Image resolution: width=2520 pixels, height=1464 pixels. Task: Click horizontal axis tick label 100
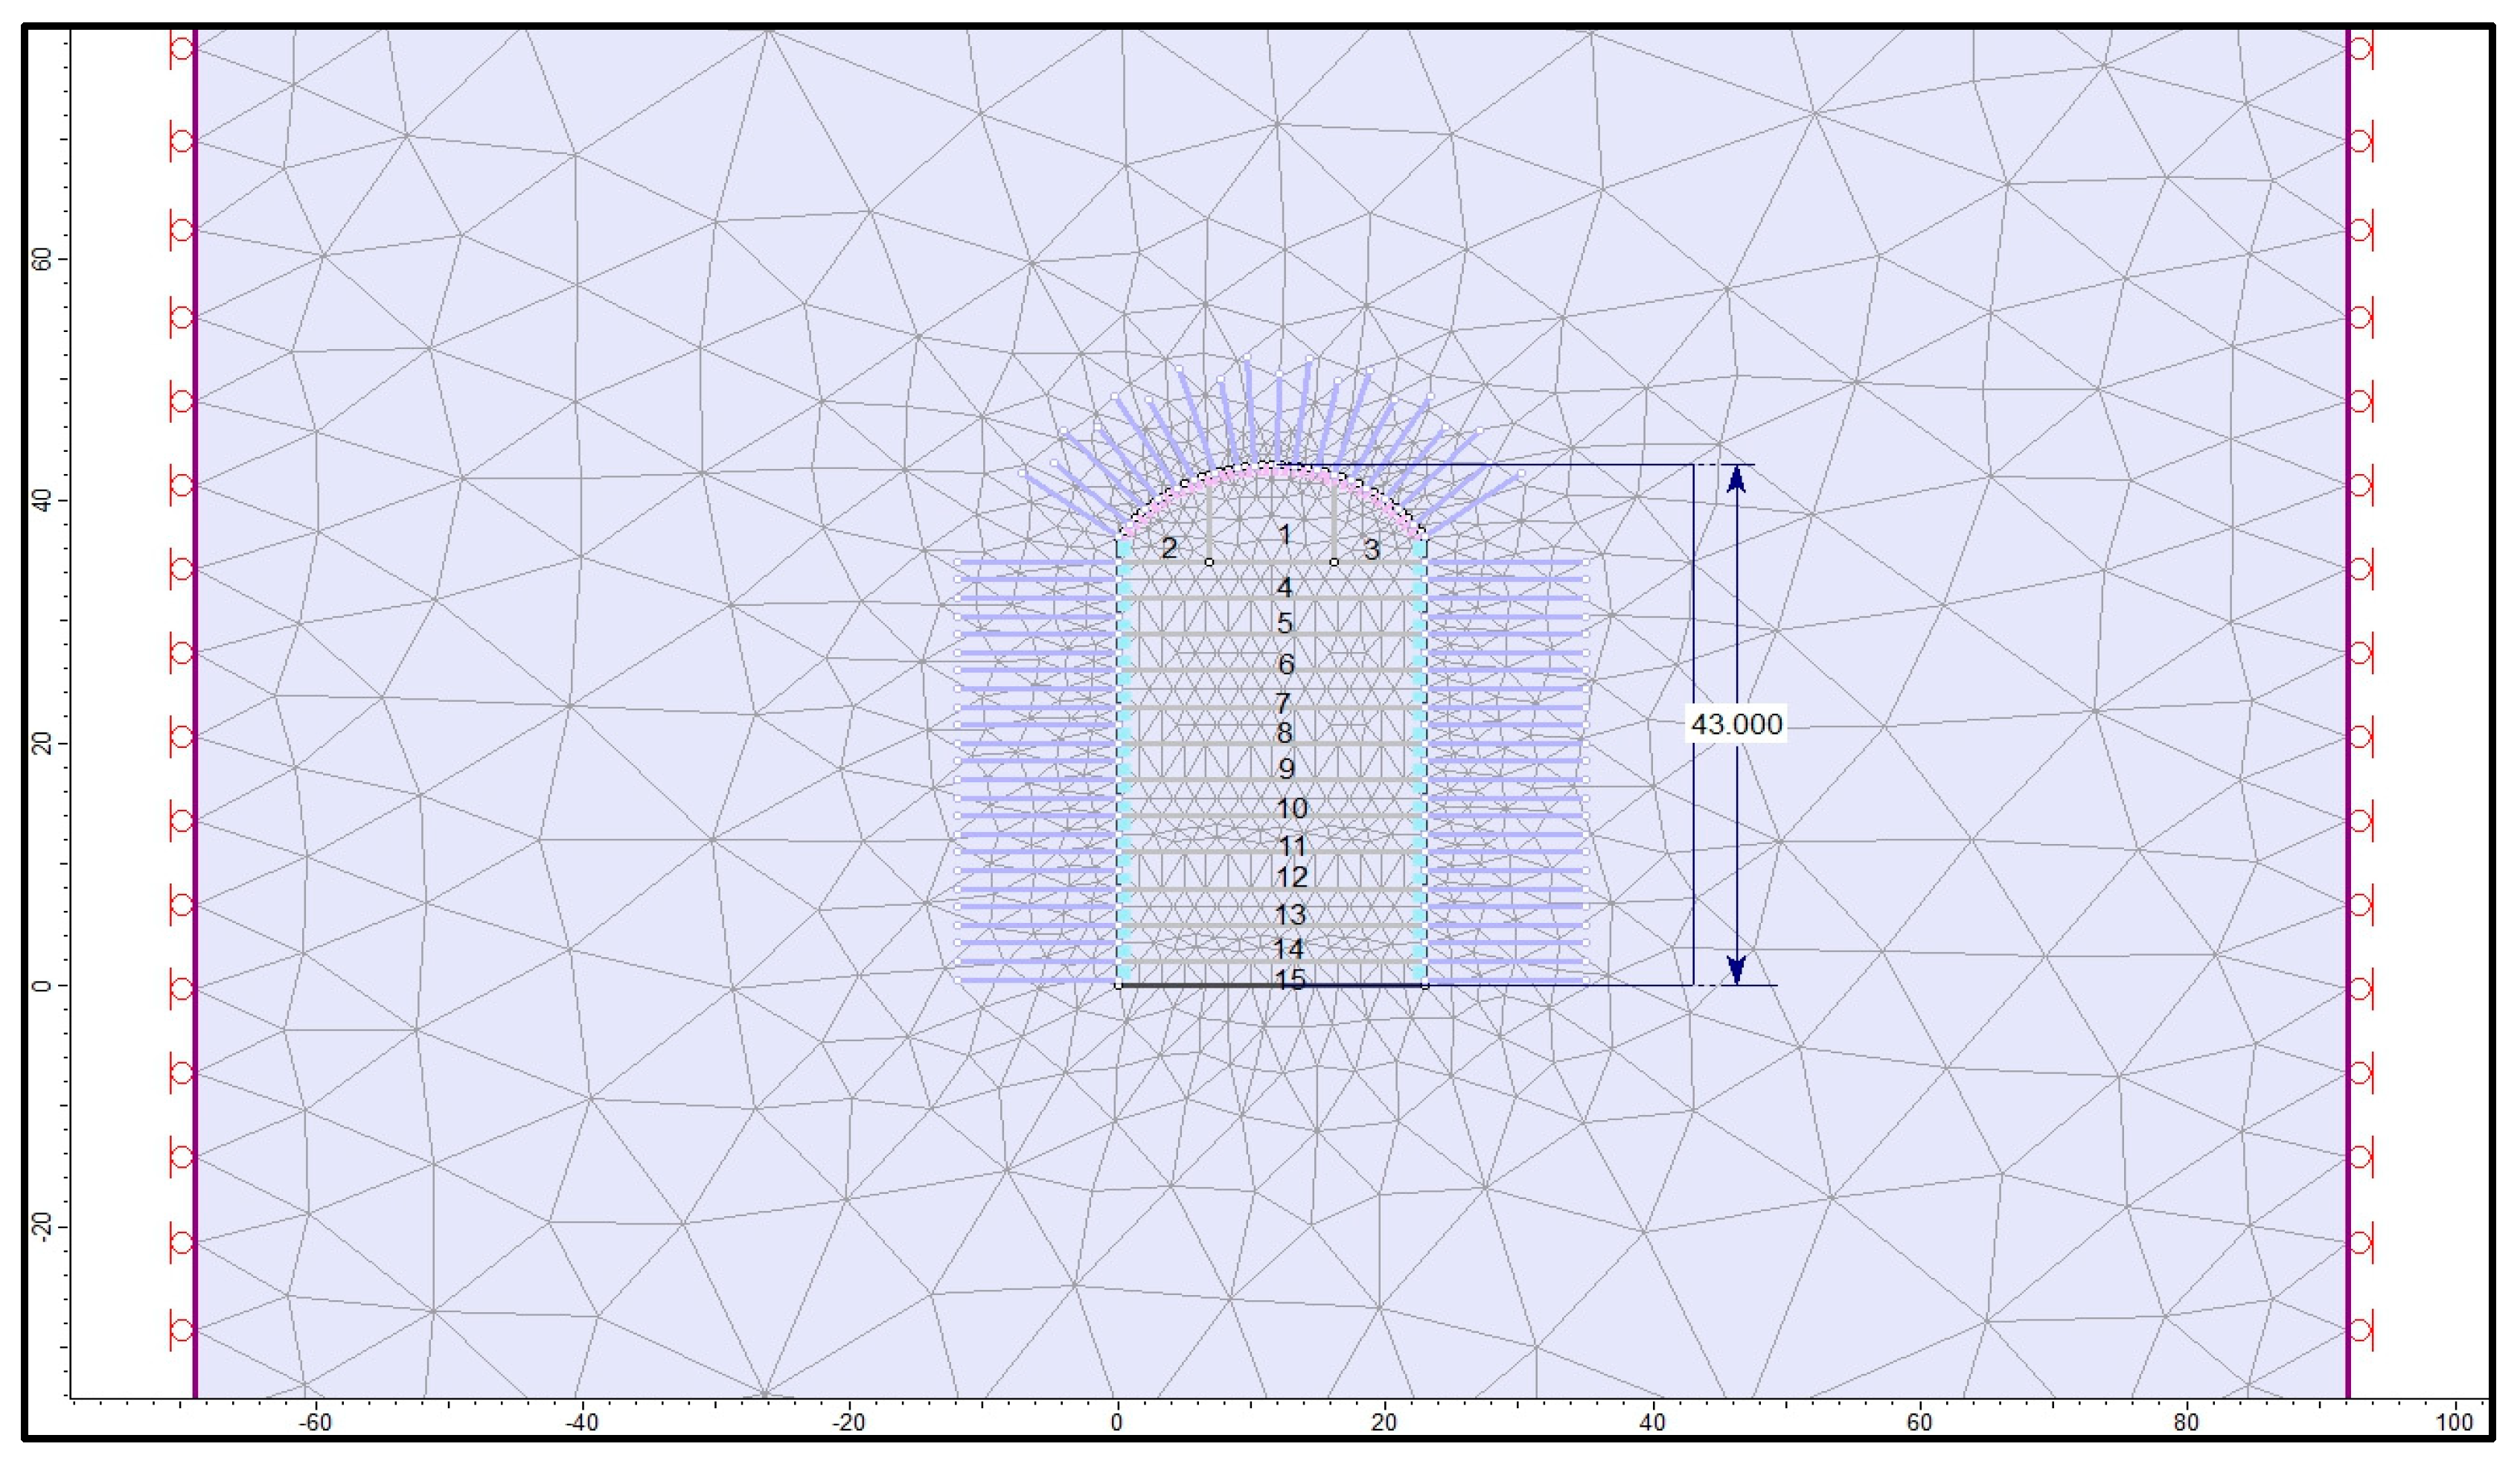tap(2455, 1423)
